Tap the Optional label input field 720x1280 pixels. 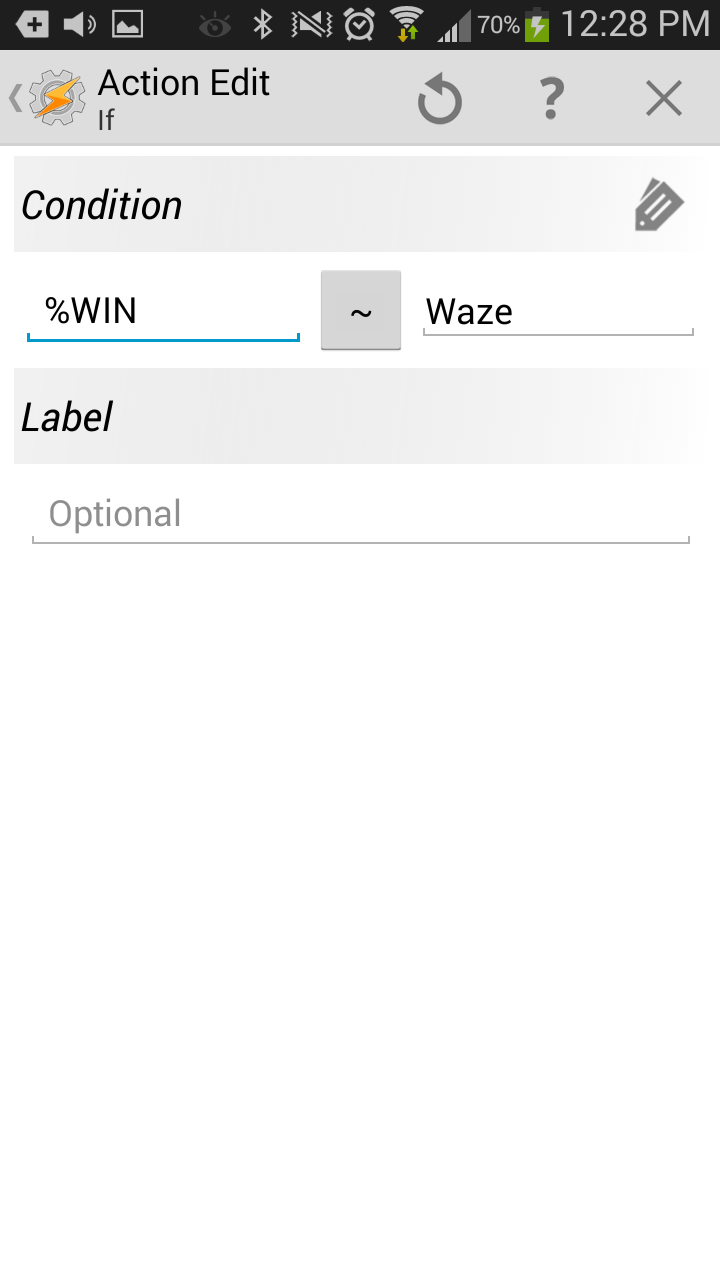361,516
